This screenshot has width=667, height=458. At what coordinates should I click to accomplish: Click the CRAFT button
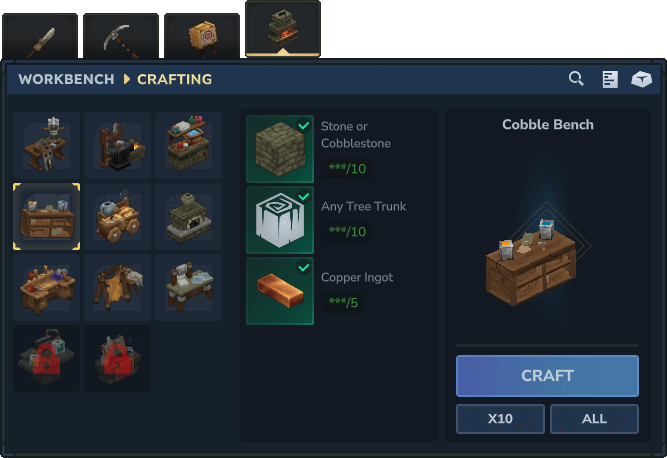[x=547, y=376]
